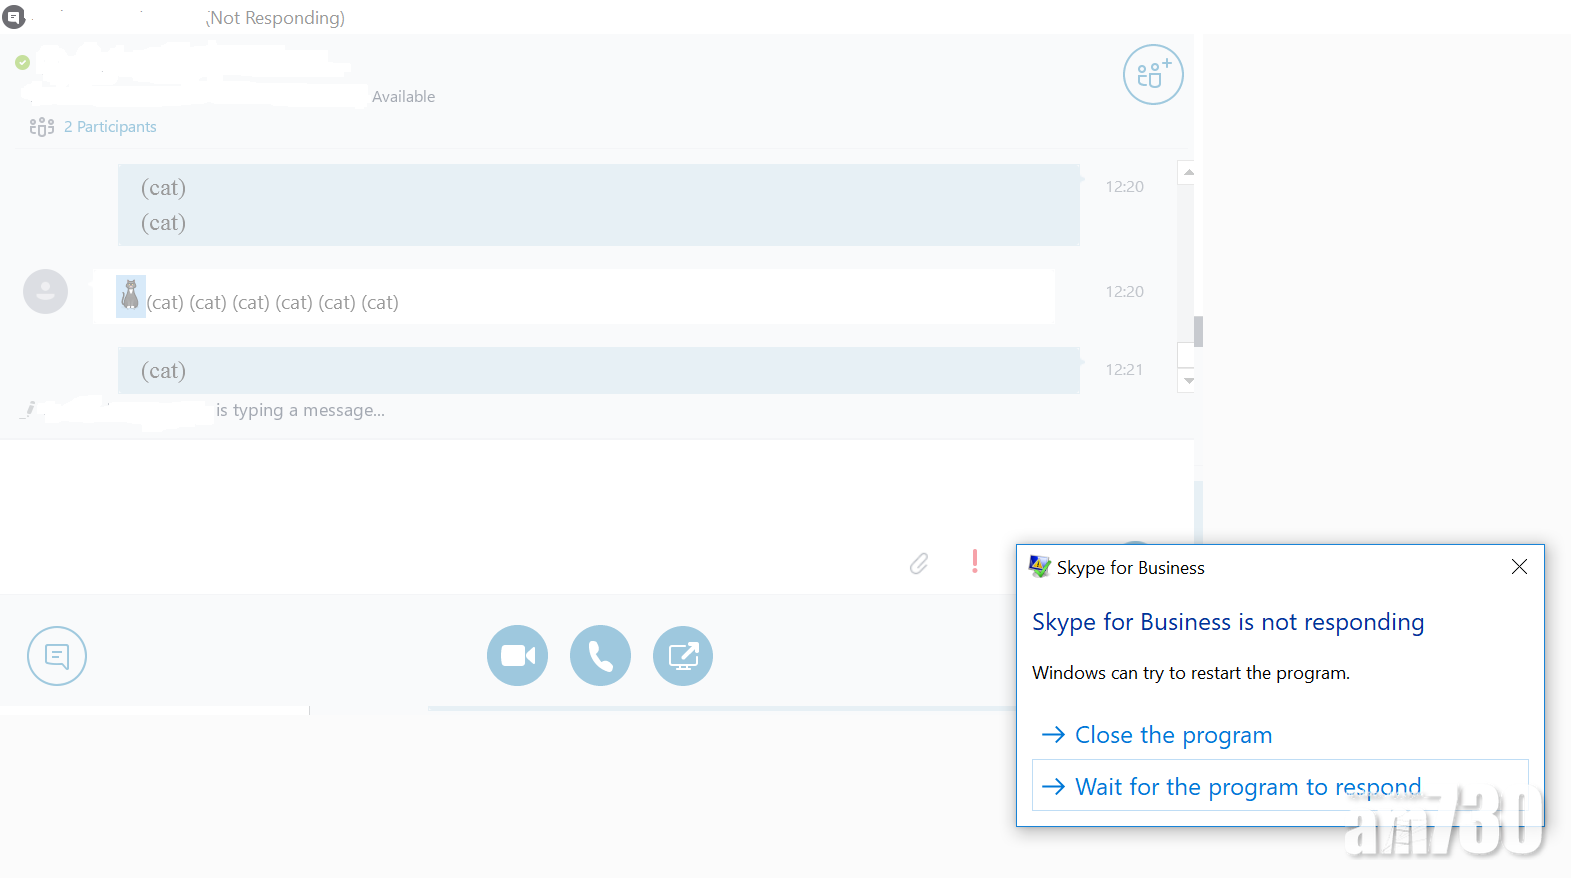The height and width of the screenshot is (878, 1571).
Task: Start a video call
Action: click(517, 656)
